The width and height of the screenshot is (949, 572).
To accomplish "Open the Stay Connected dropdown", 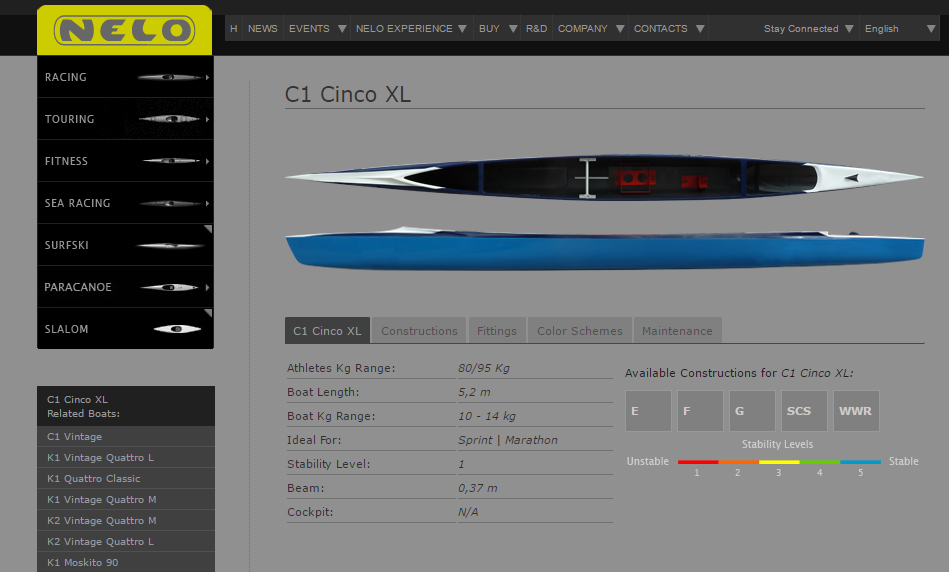I will click(809, 28).
